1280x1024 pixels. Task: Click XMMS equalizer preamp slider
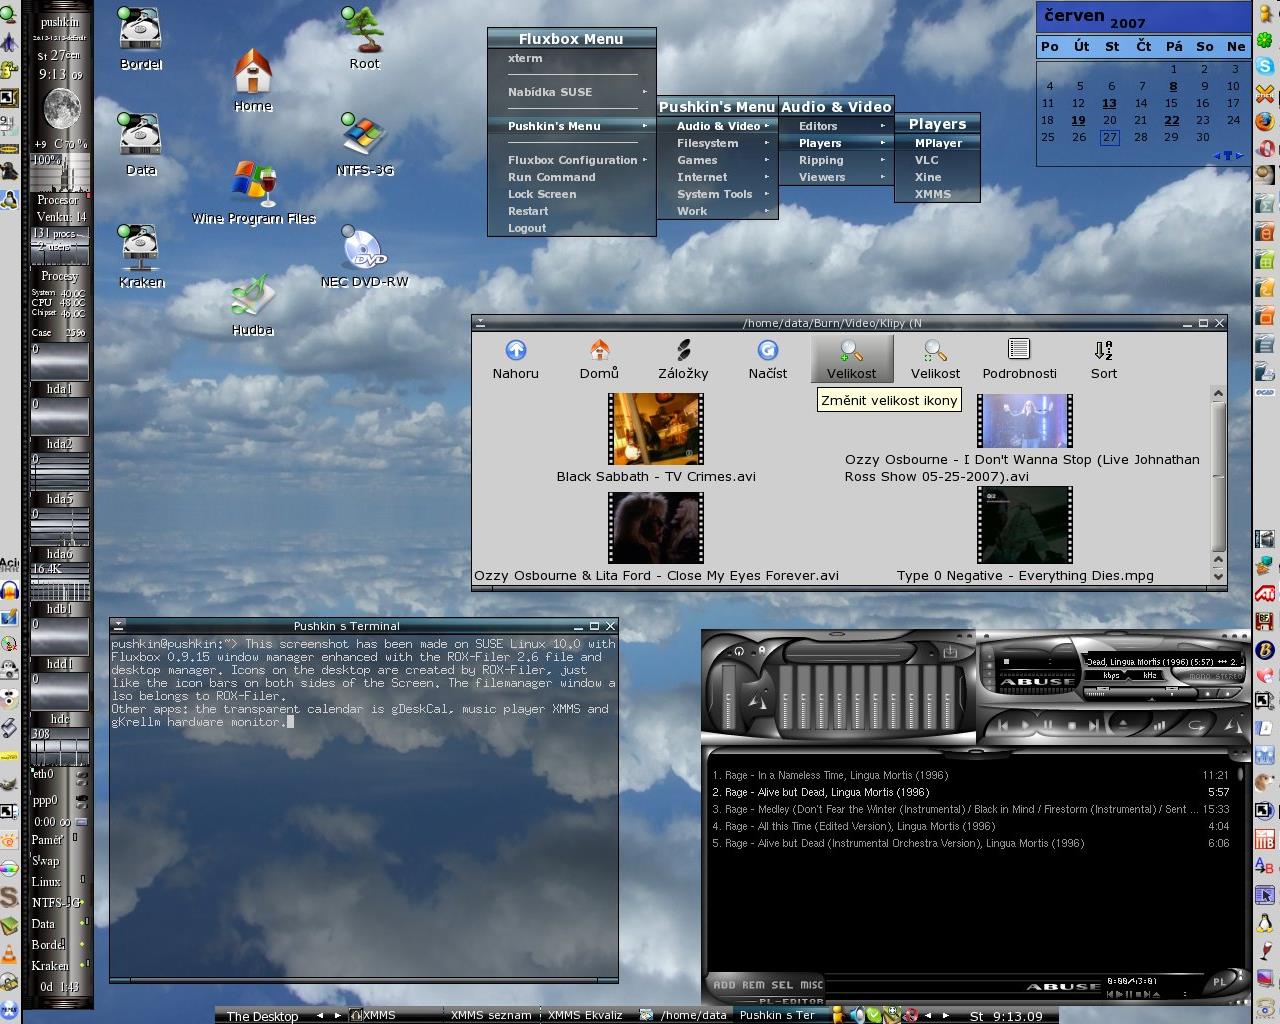click(x=729, y=697)
